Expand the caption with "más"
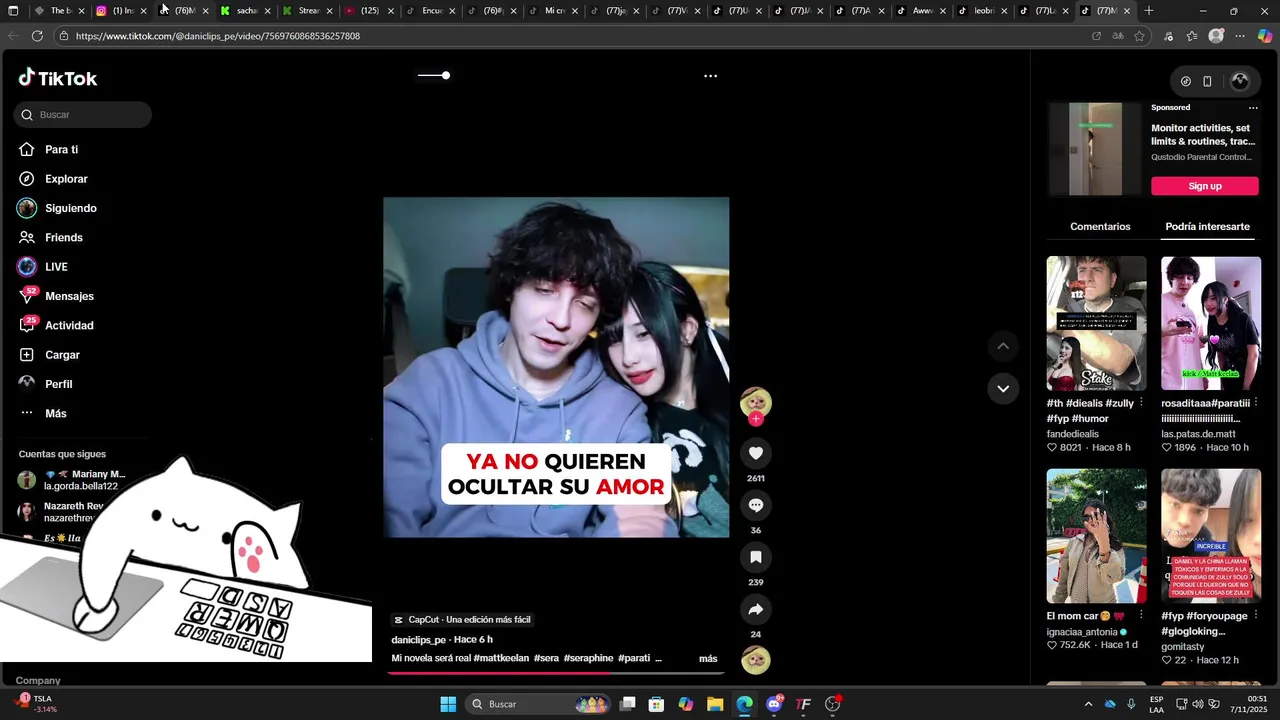The image size is (1280, 720). [x=708, y=659]
